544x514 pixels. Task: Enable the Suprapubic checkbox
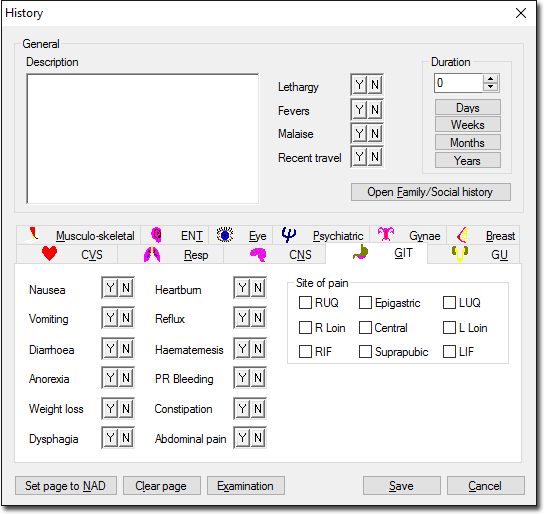365,351
